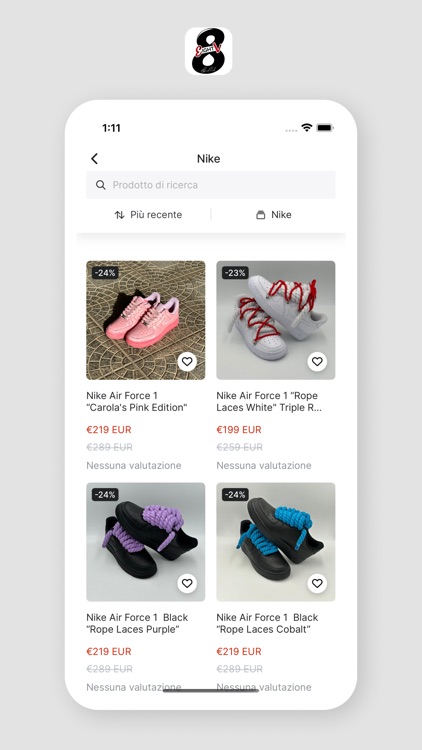Tap the magnifier icon in search bar
This screenshot has height=750, width=422.
100,185
